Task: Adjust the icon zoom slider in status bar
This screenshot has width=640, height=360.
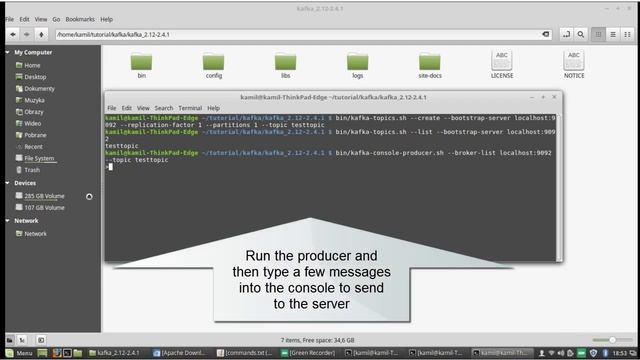Action: (612, 340)
